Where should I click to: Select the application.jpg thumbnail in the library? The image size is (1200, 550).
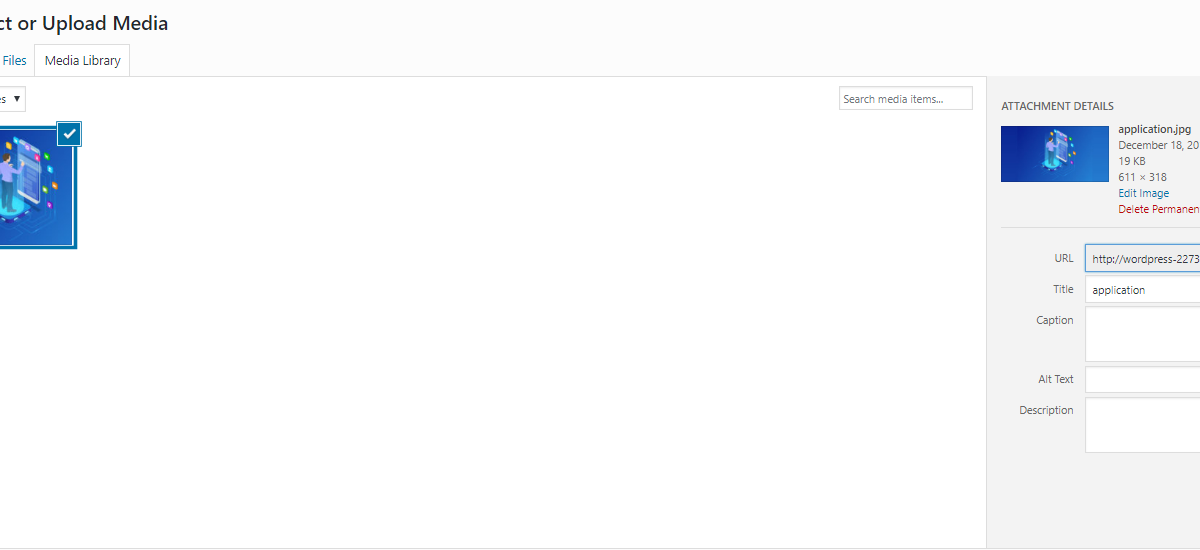(36, 187)
